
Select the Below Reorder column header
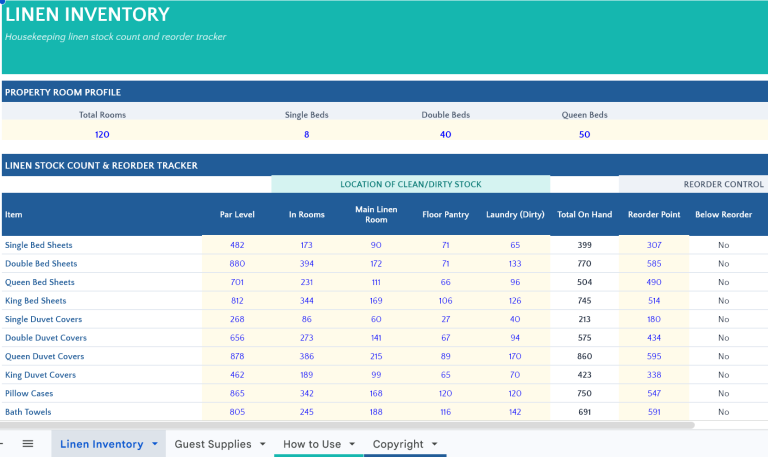[x=723, y=215]
